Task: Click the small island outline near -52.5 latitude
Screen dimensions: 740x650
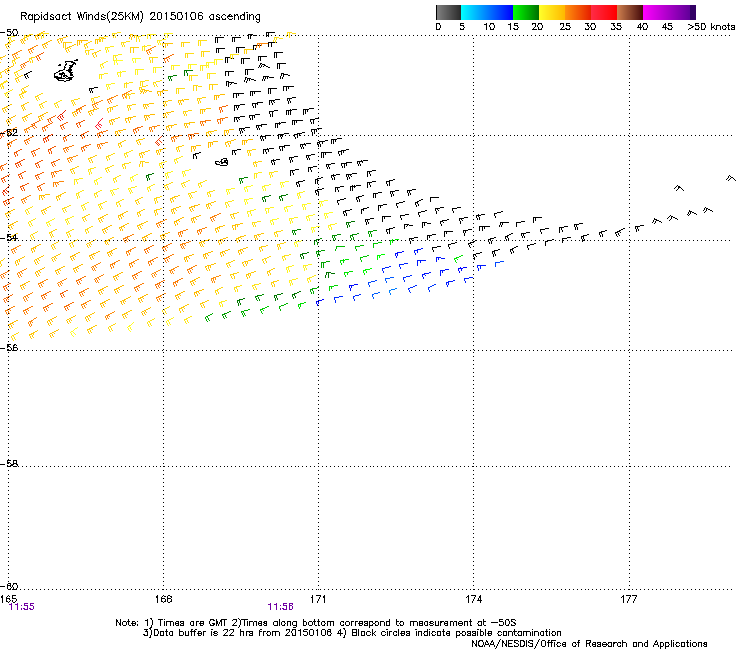Action: pyautogui.click(x=222, y=162)
